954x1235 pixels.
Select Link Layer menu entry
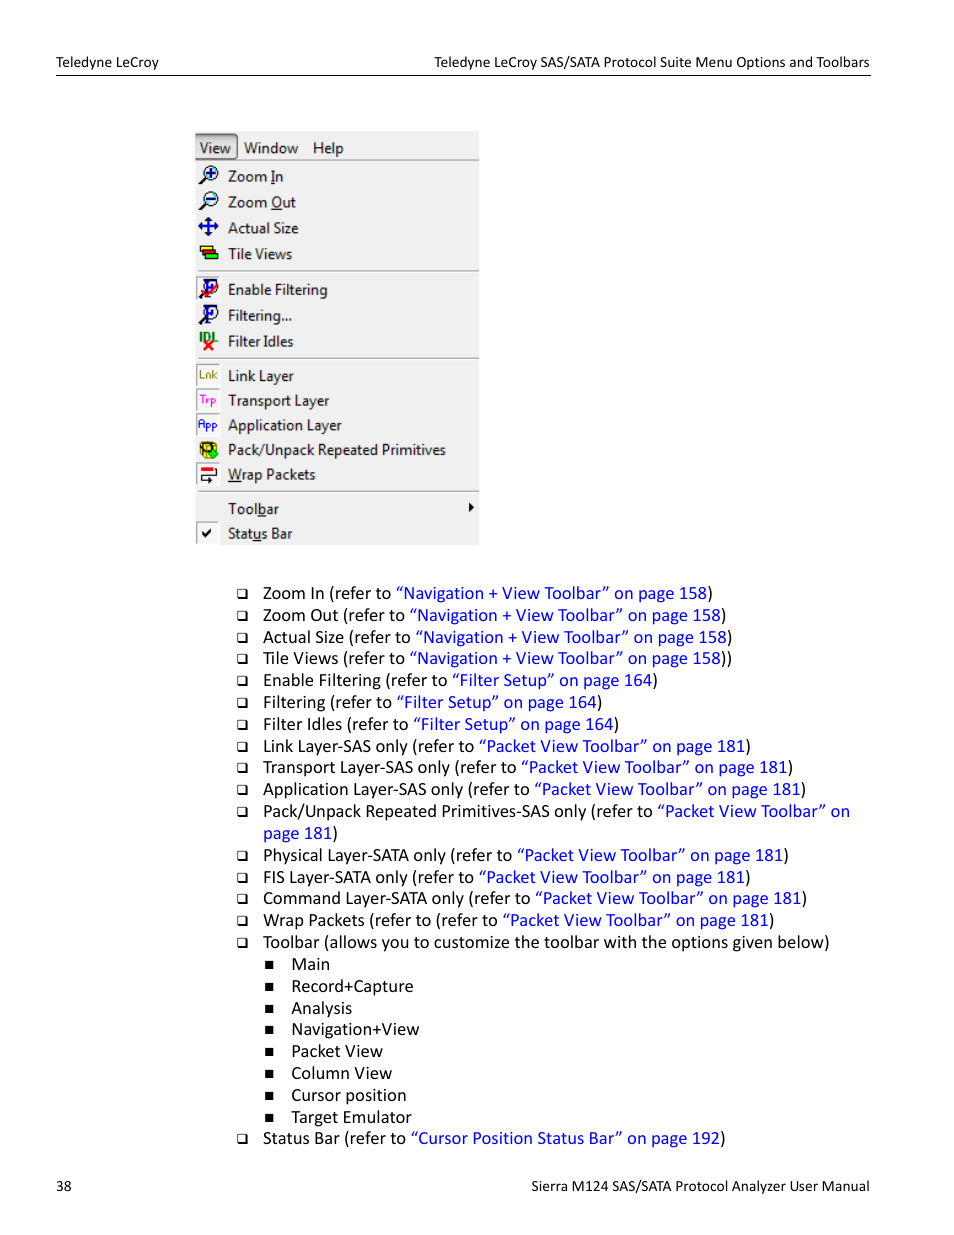coord(261,376)
